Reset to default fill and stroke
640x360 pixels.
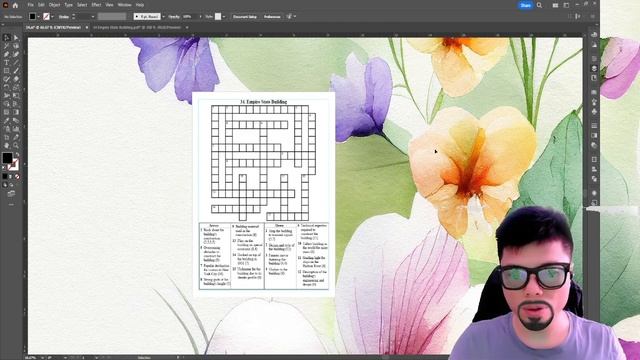4,167
